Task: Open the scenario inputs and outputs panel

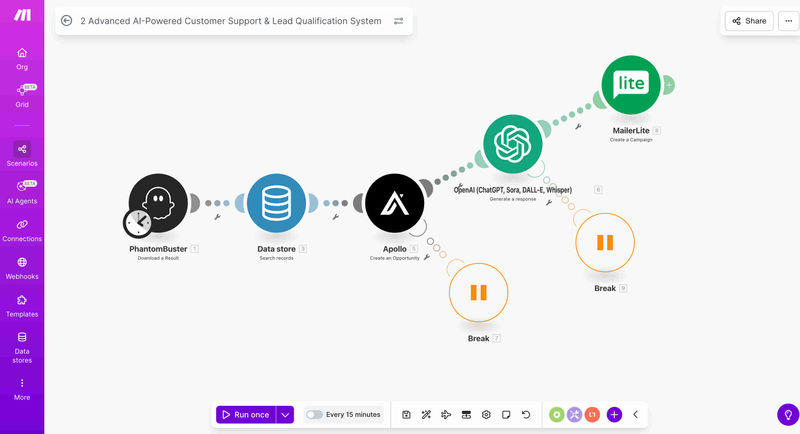Action: (466, 415)
